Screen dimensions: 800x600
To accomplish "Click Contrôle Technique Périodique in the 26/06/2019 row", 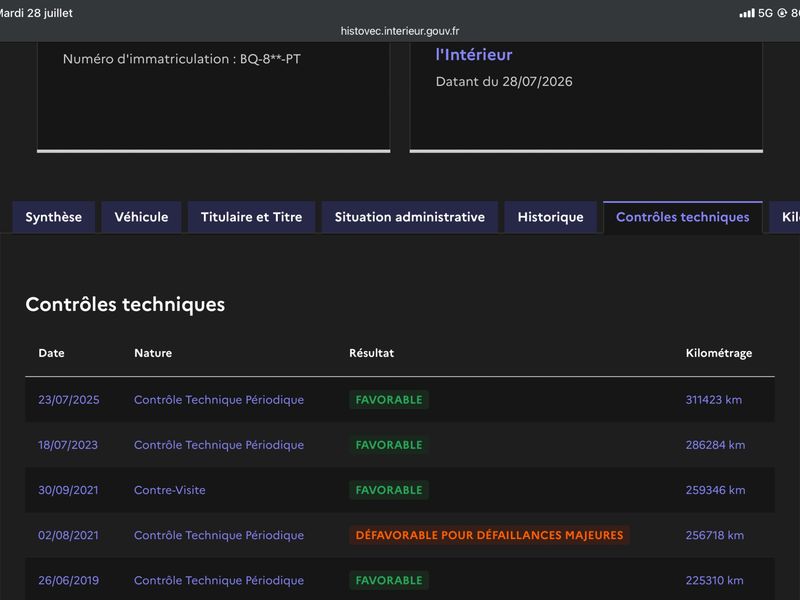I will 219,581.
